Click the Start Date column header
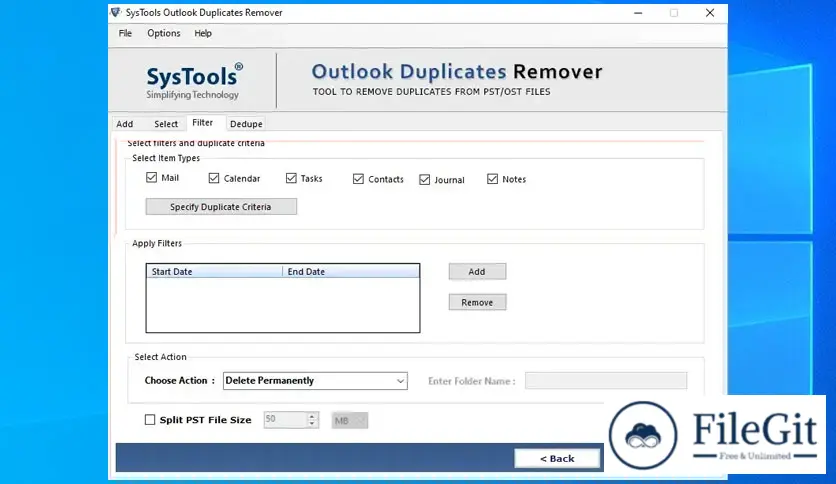 pyautogui.click(x=214, y=271)
